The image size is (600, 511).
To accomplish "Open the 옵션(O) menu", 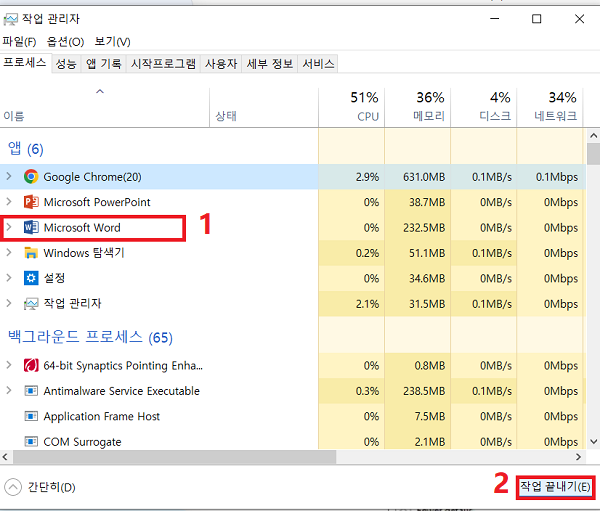I will (x=65, y=41).
